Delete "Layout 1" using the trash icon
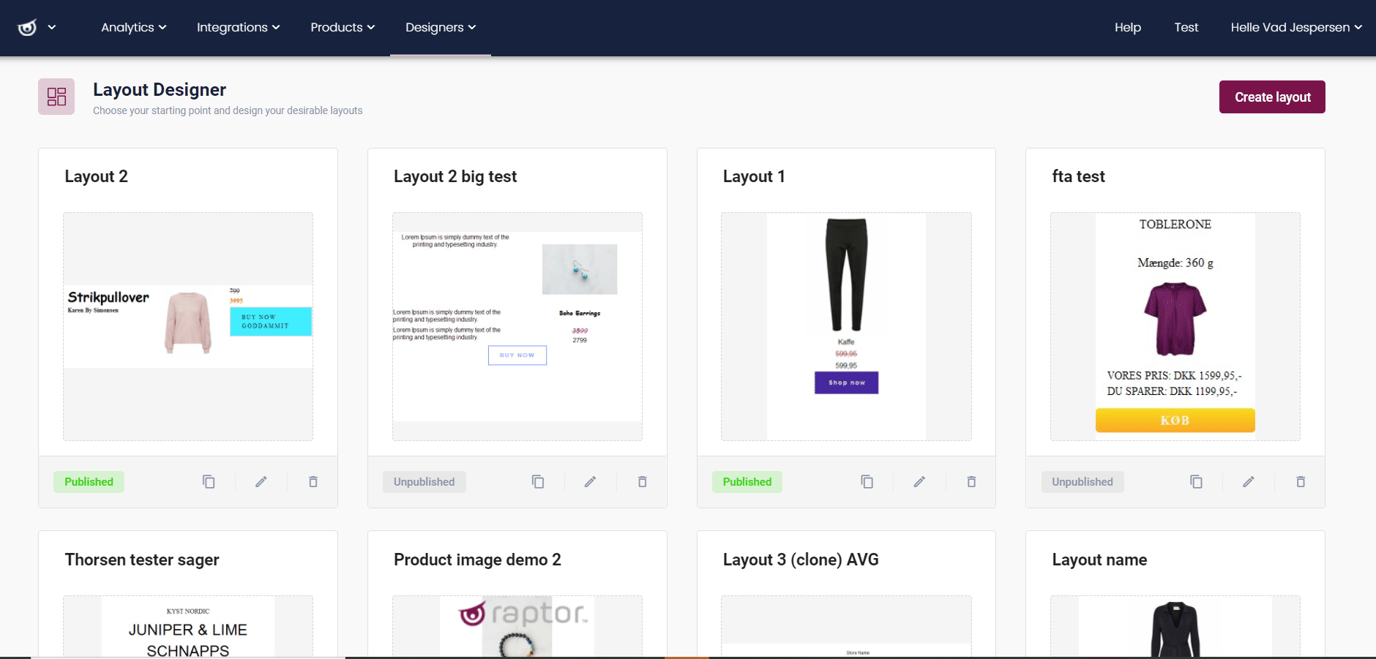This screenshot has height=659, width=1376. pyautogui.click(x=970, y=481)
